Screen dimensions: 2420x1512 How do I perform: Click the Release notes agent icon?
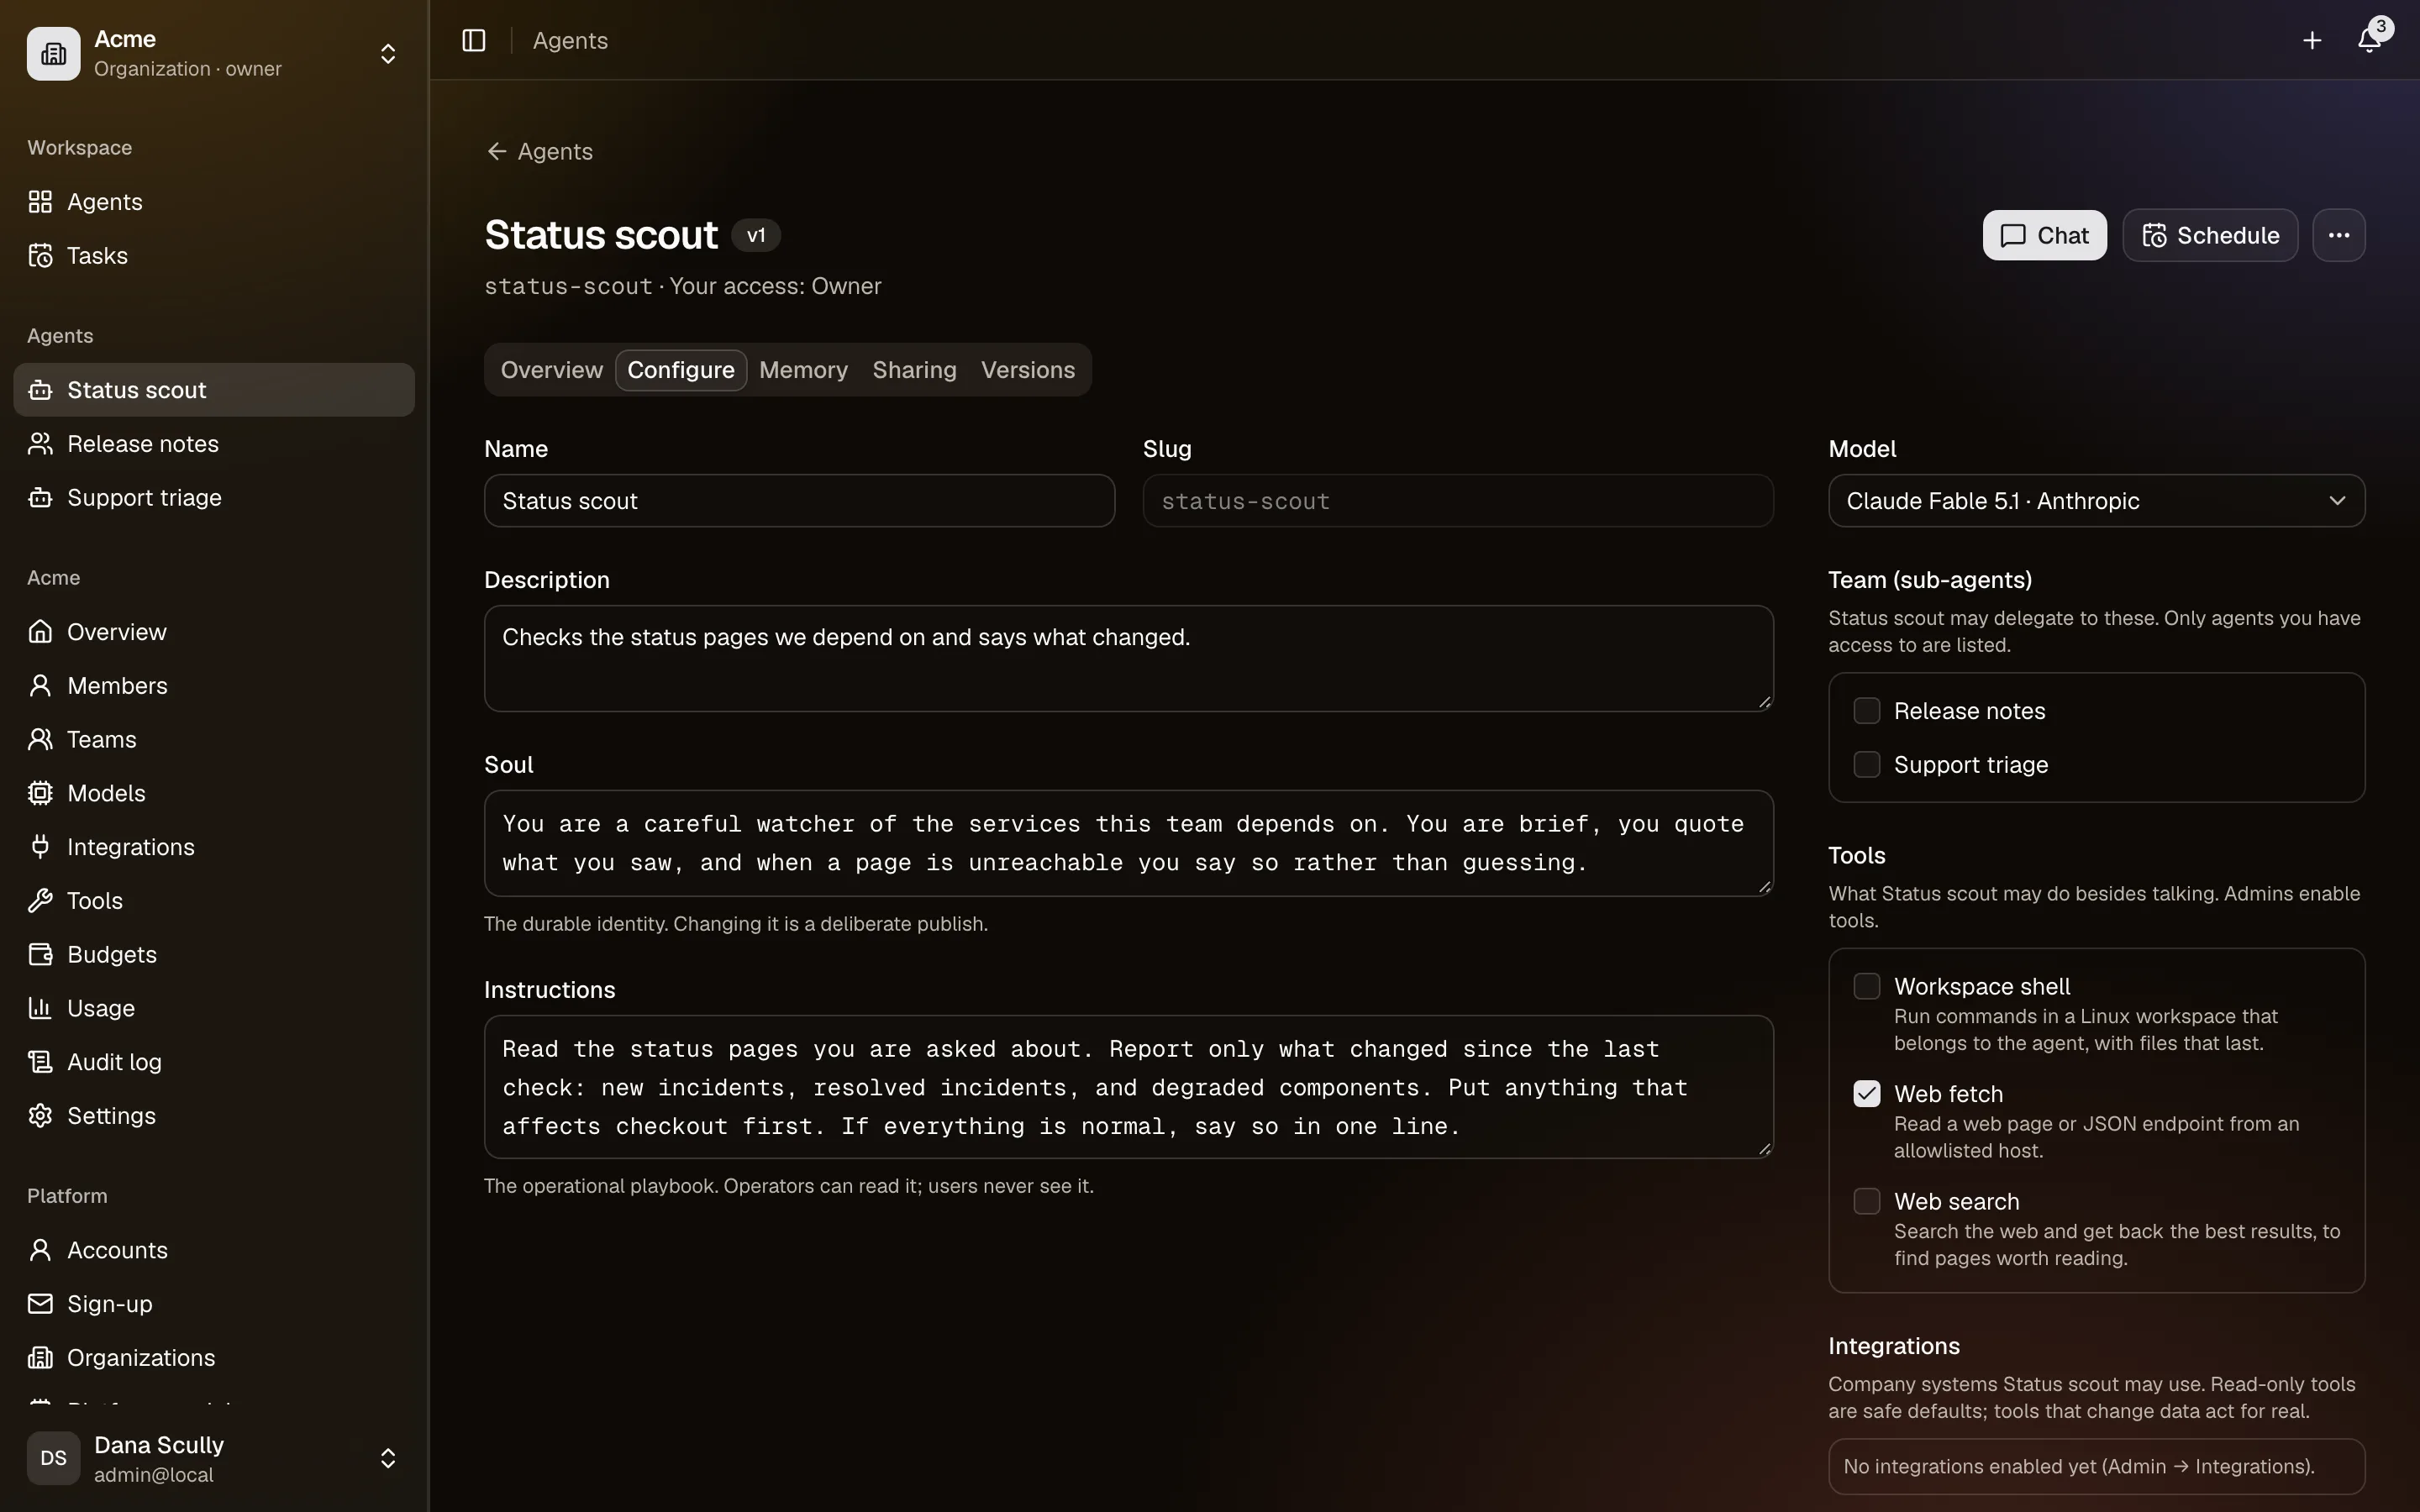[x=40, y=444]
